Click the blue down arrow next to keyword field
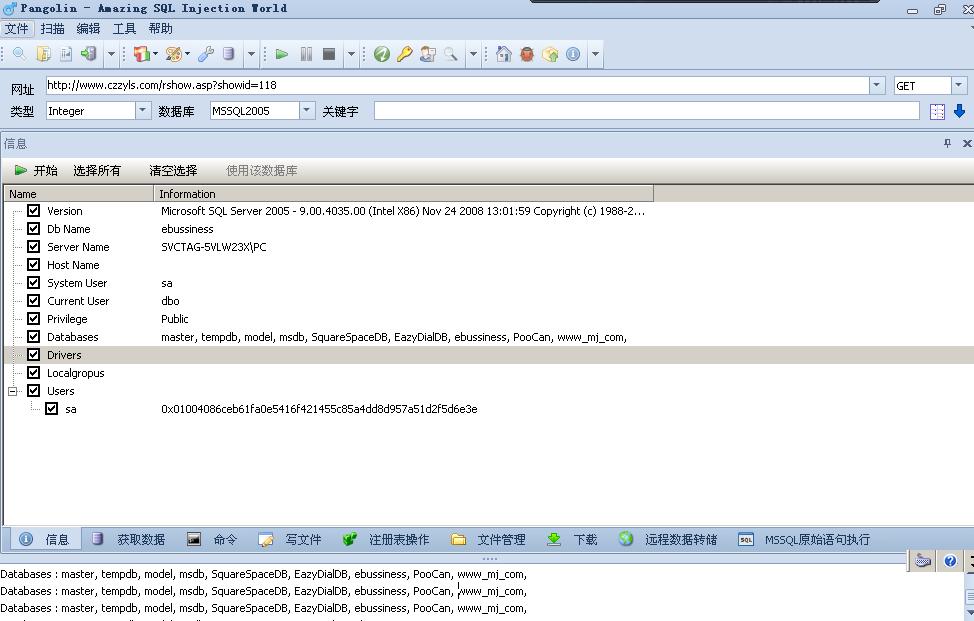Screen dimensions: 974x621 (959, 111)
